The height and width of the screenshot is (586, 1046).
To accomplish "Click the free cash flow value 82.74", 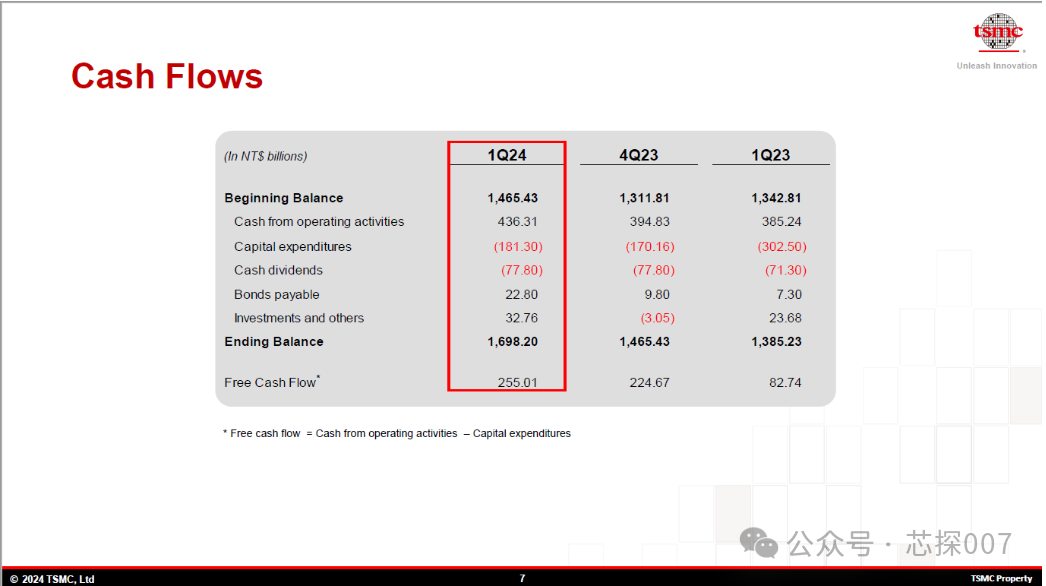I will 785,382.
